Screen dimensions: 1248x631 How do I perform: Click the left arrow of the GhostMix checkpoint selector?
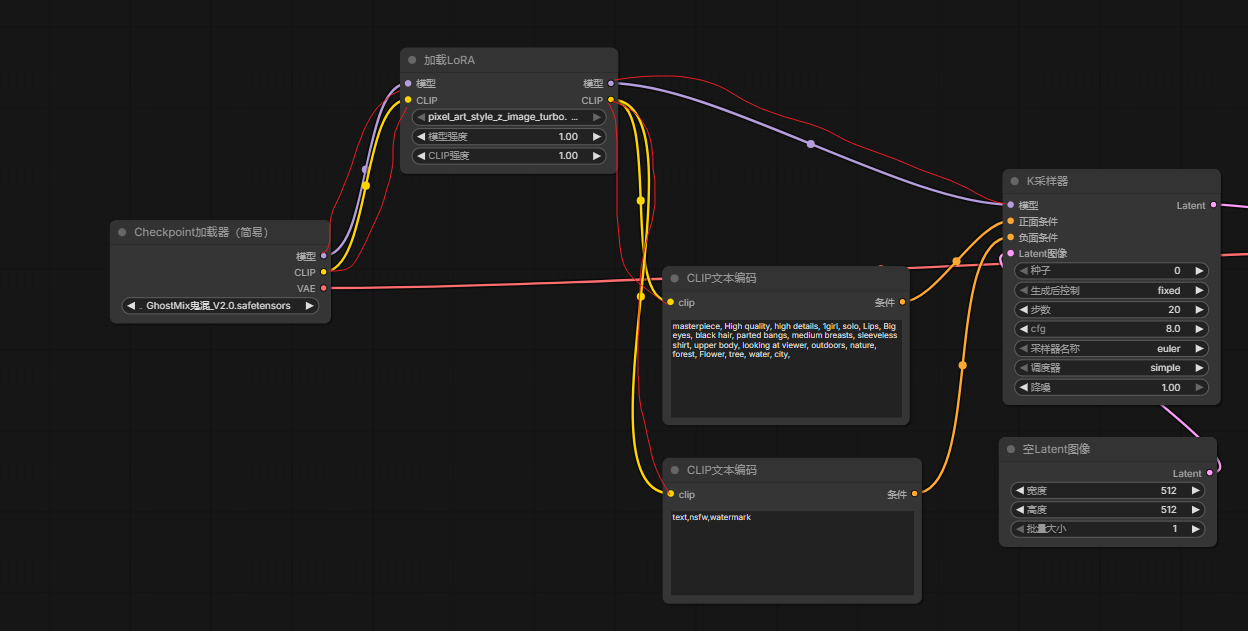(x=131, y=306)
